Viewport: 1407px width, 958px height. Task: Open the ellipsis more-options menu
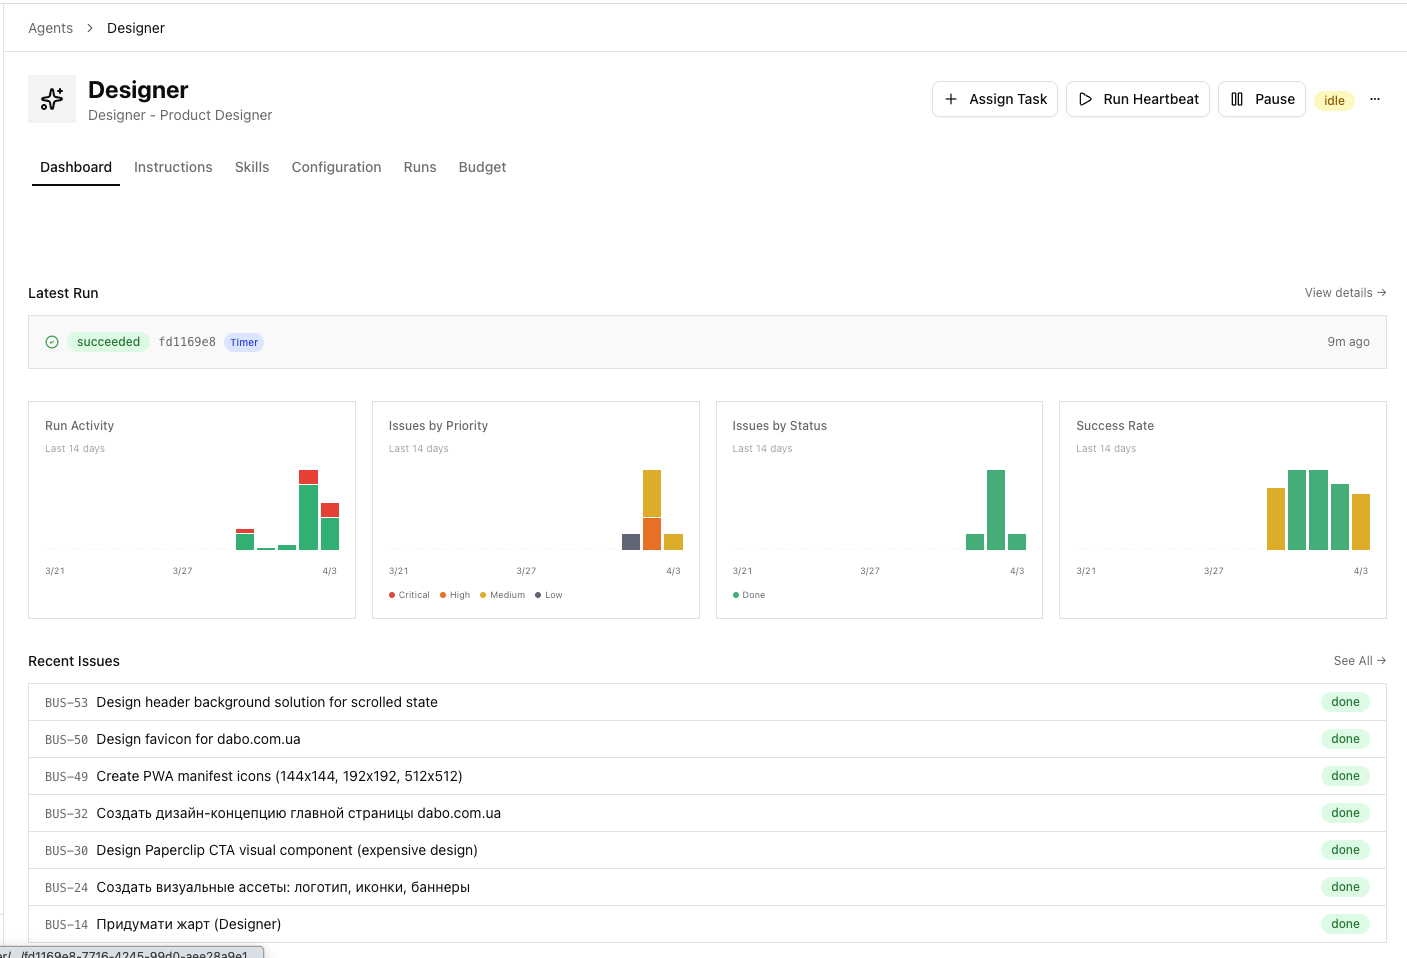pos(1375,99)
